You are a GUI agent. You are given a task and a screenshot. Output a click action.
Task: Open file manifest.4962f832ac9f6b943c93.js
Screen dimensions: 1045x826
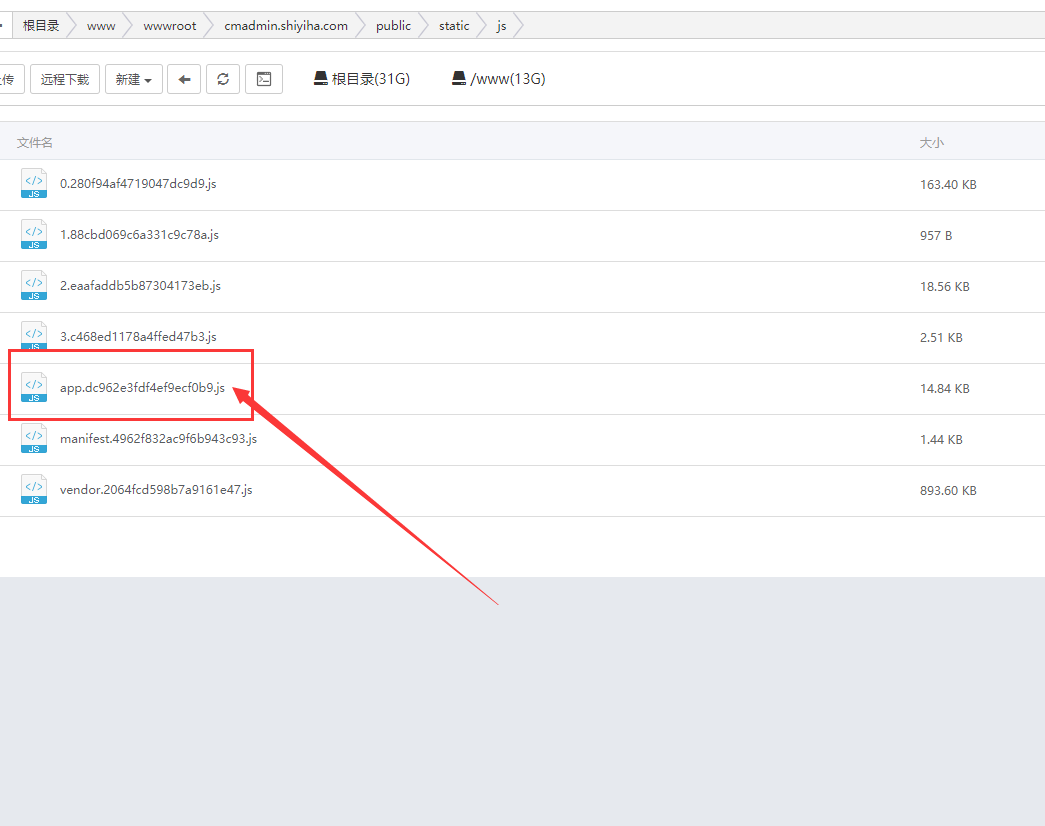click(x=159, y=439)
